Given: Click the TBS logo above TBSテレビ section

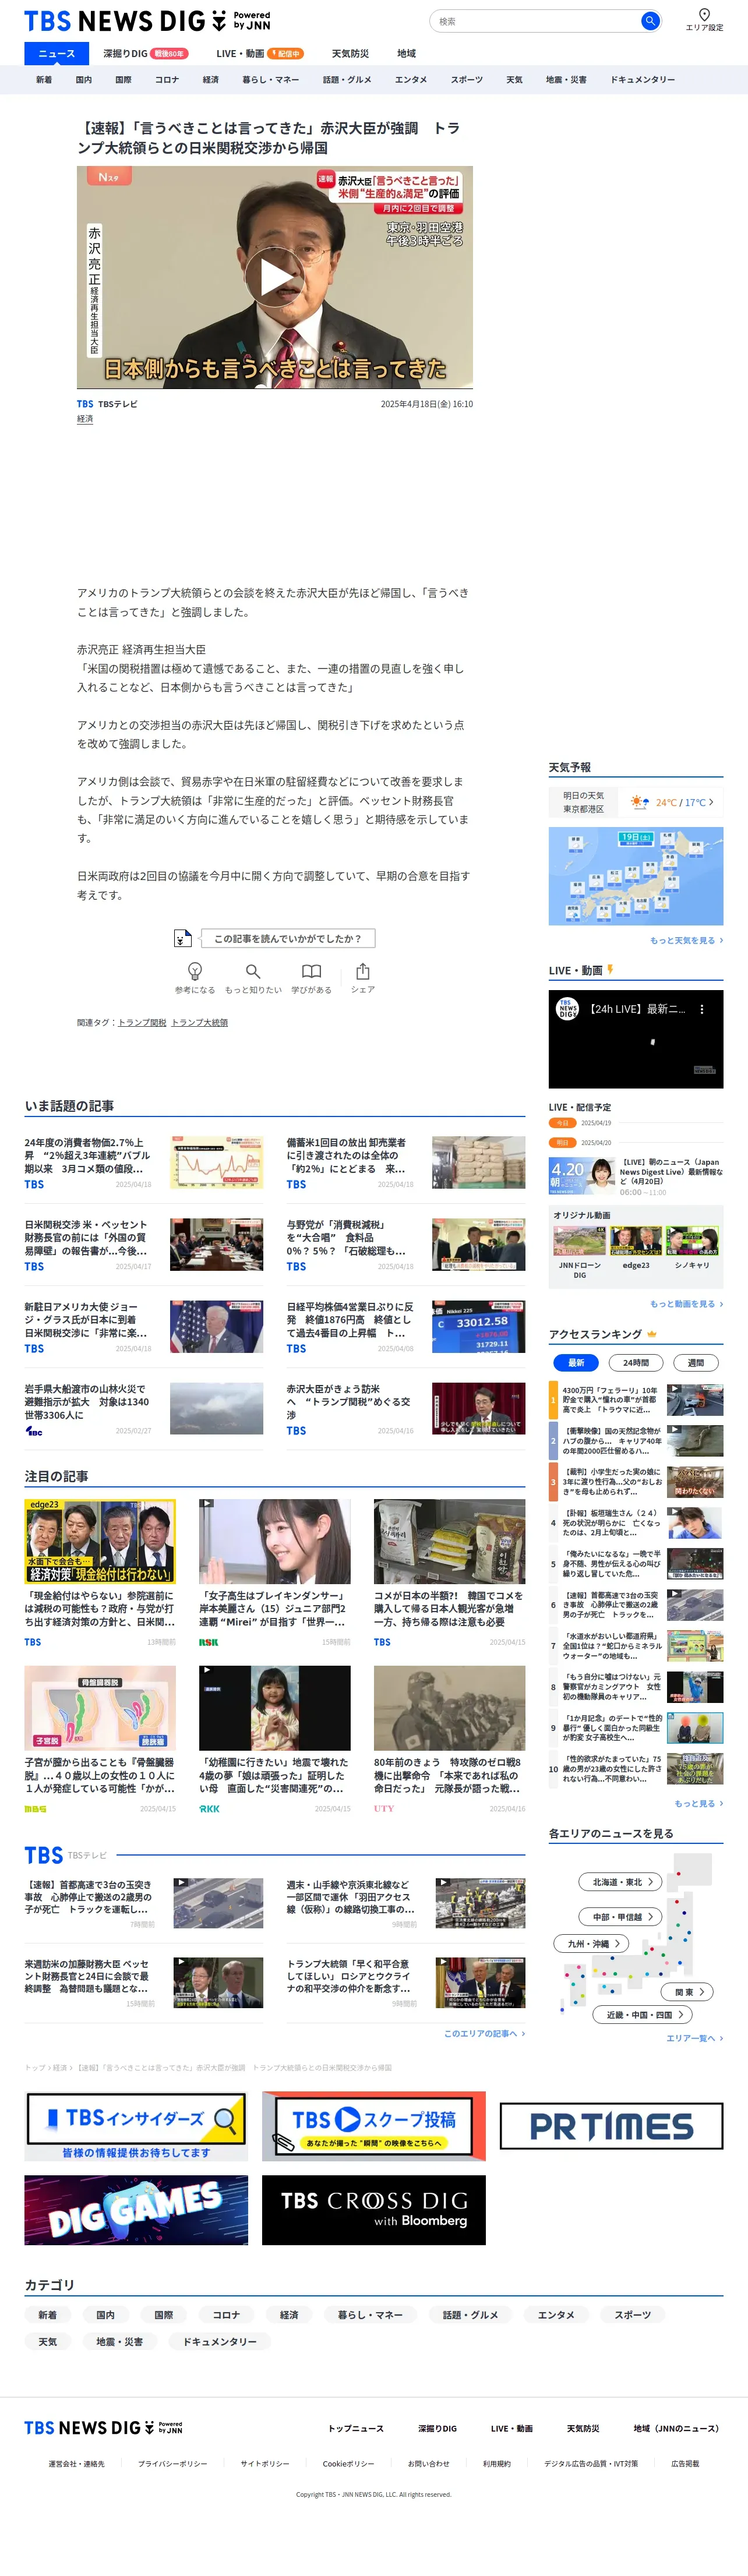Looking at the screenshot, I should [44, 1855].
